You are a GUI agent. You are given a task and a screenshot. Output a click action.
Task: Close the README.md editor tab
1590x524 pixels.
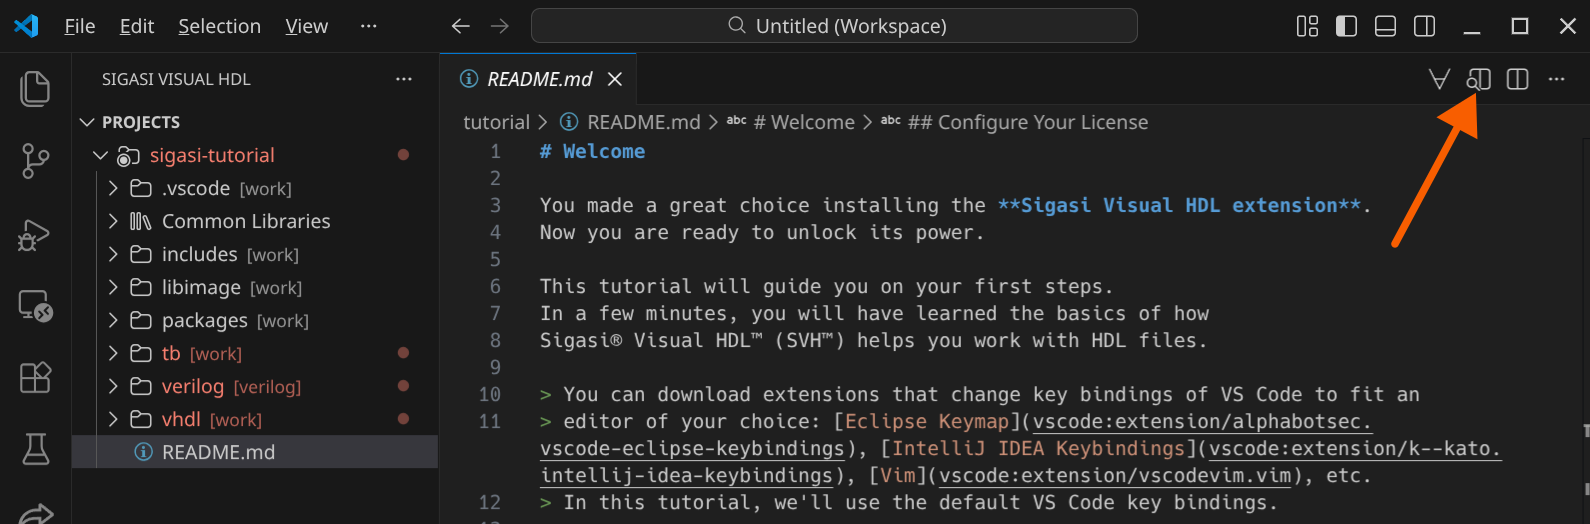[x=615, y=79]
